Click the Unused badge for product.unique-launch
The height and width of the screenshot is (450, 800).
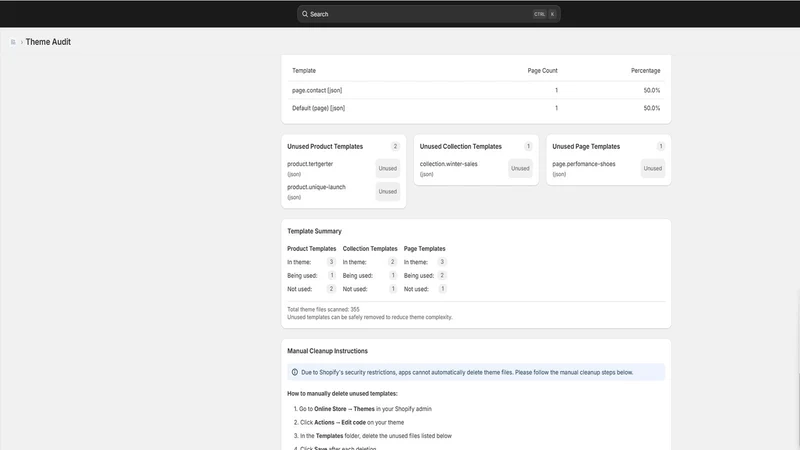(x=388, y=191)
